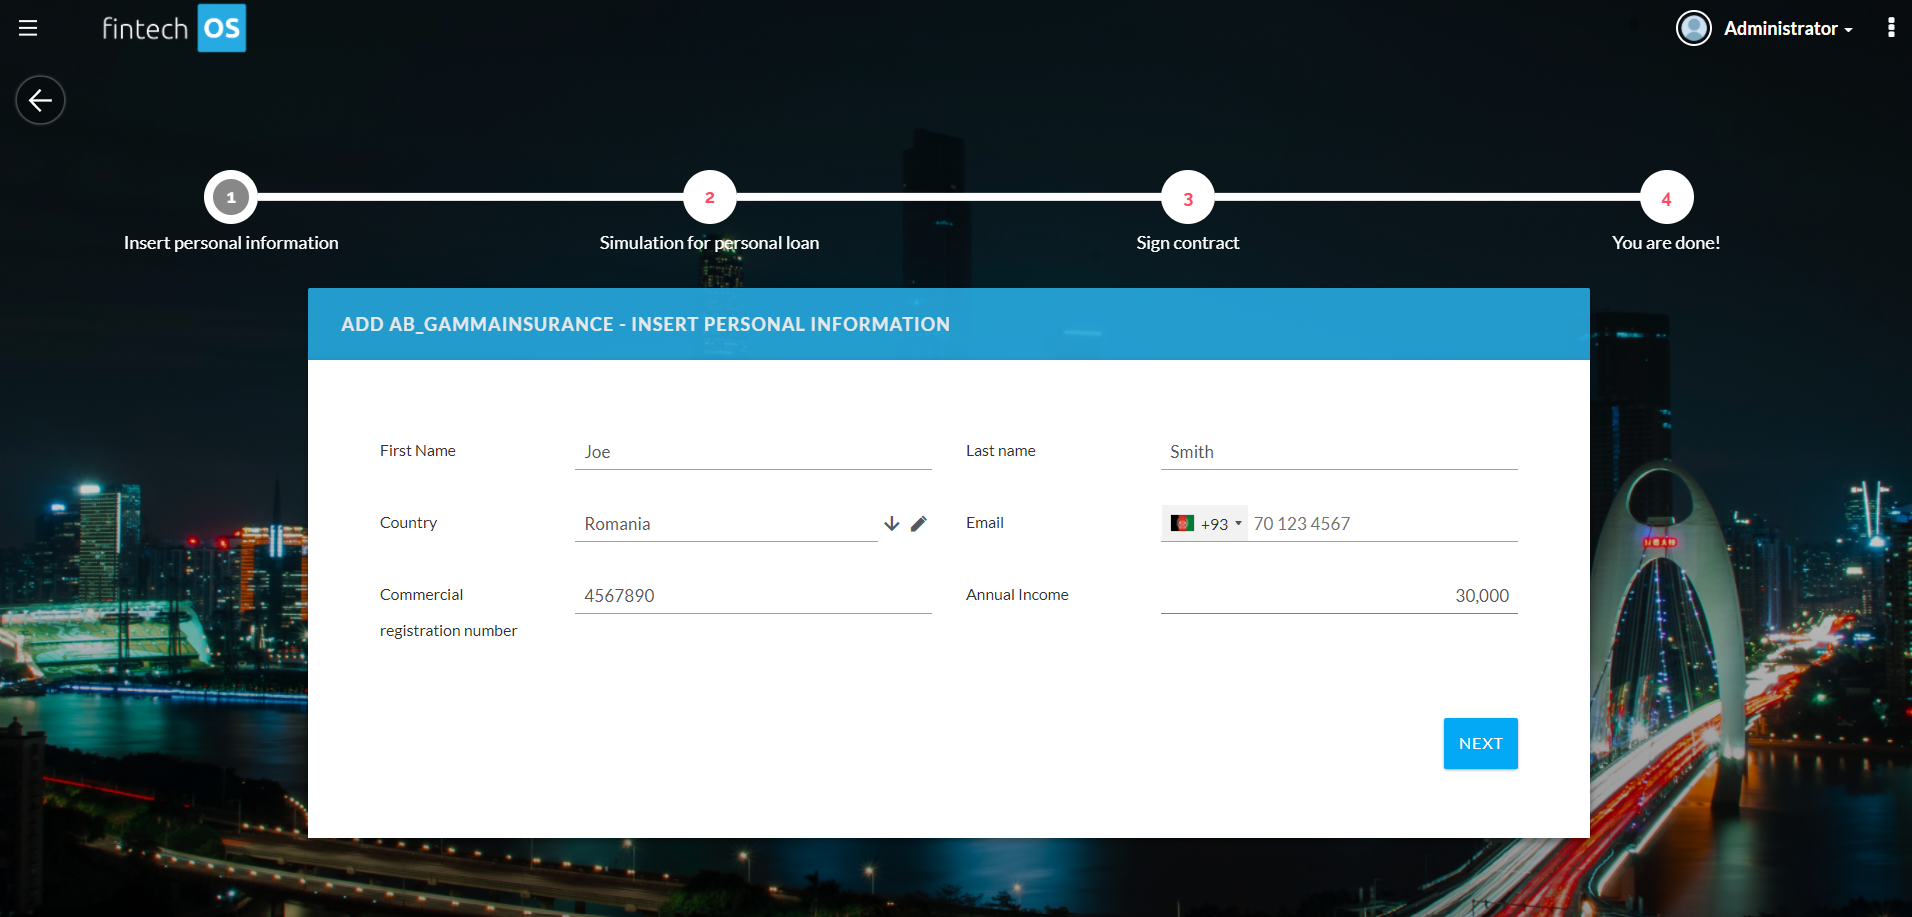The image size is (1912, 917).
Task: Go back using the circular arrow button
Action: pos(40,100)
